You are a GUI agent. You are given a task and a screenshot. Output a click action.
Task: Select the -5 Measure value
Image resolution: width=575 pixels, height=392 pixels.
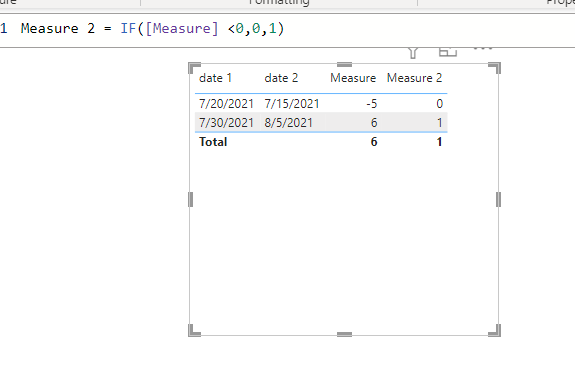(371, 104)
